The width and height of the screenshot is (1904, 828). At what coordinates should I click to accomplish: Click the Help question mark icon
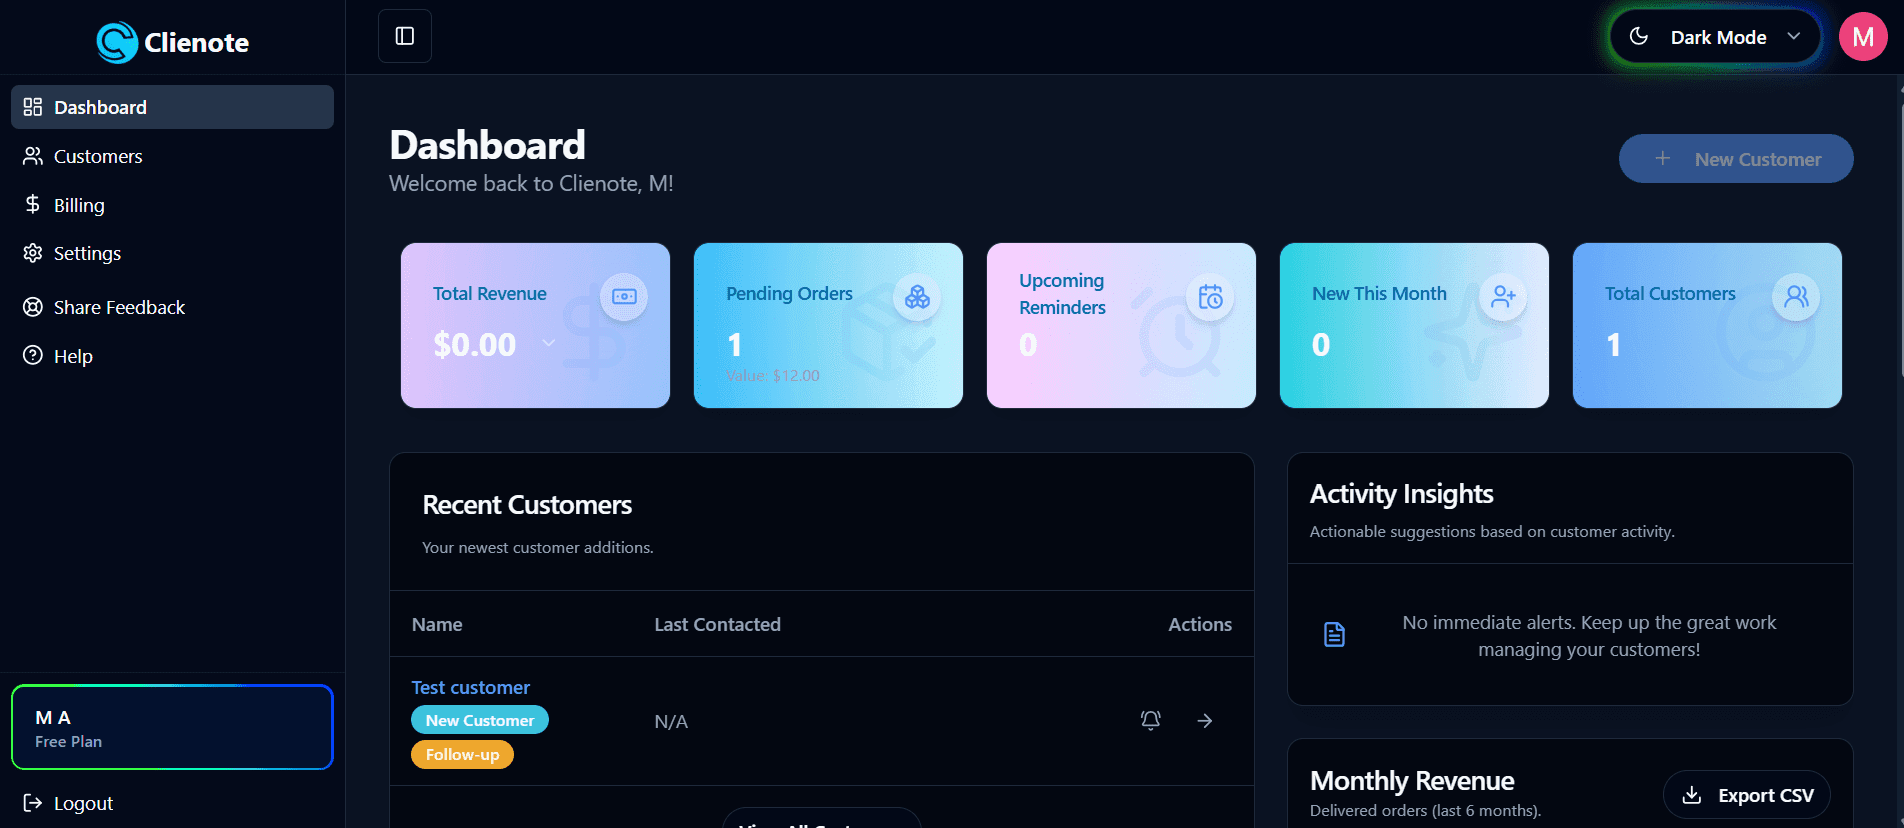(33, 355)
